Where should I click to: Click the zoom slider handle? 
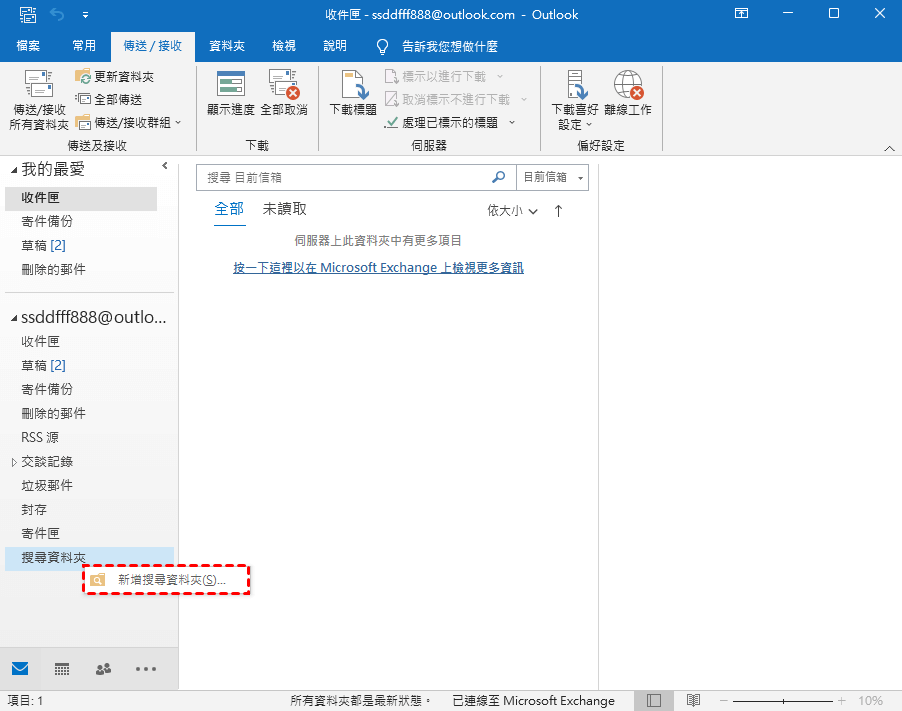coord(783,701)
